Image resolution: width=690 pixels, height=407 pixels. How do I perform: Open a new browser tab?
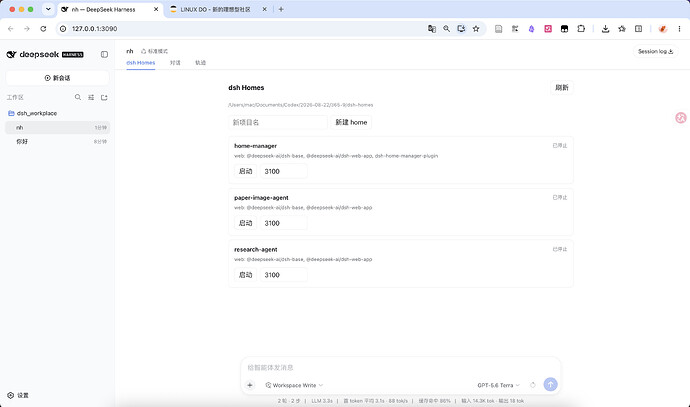[281, 9]
